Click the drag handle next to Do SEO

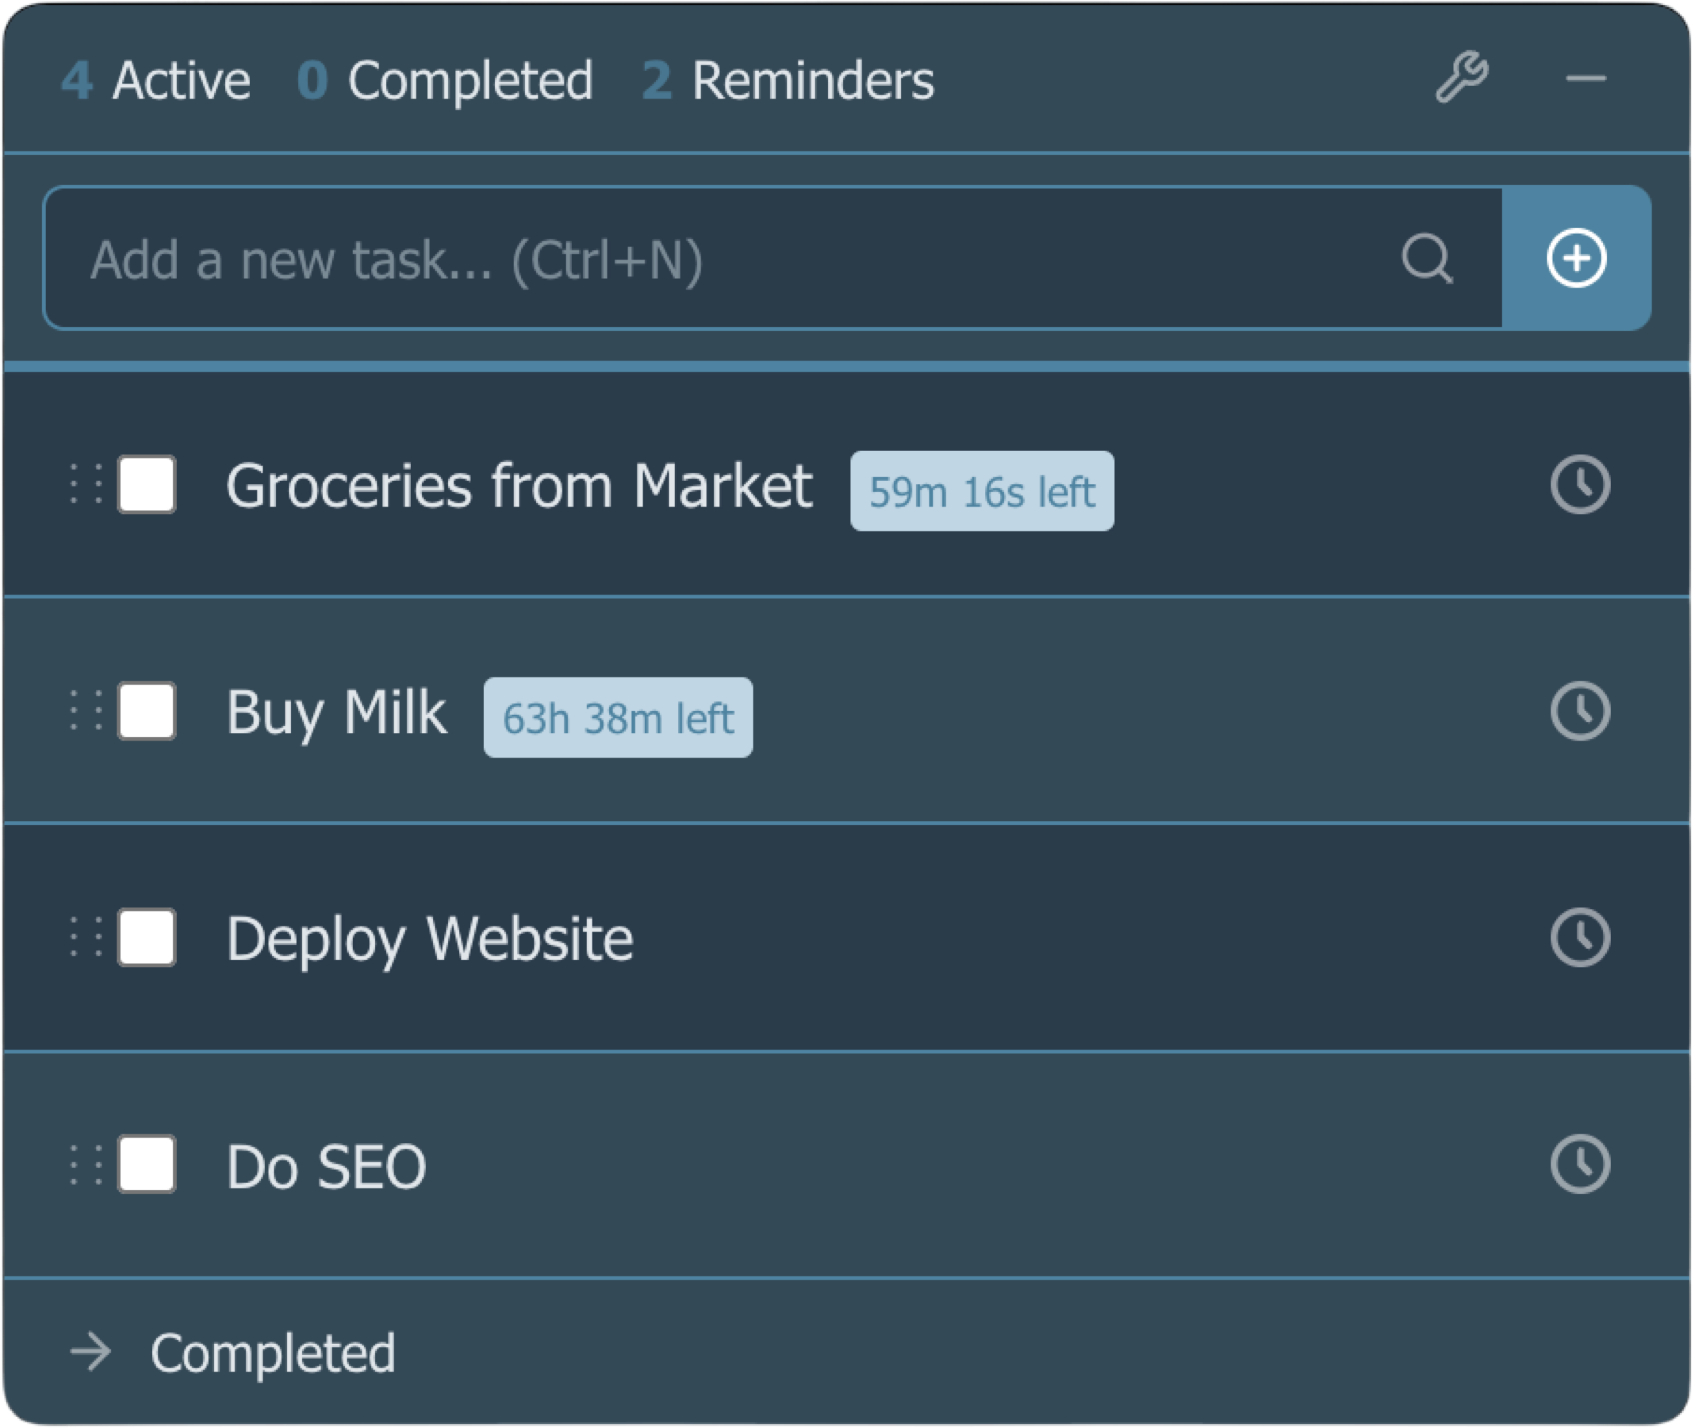(x=86, y=1163)
